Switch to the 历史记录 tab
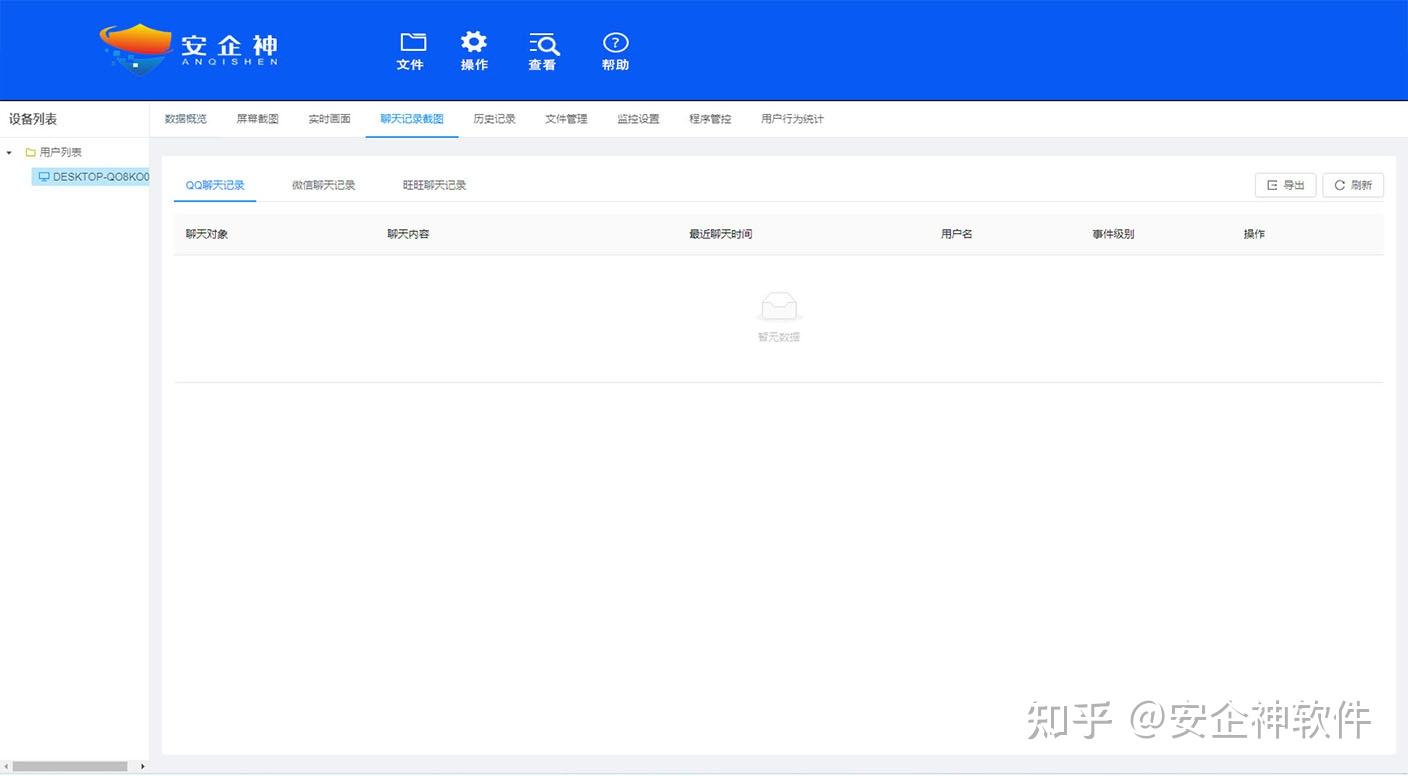The width and height of the screenshot is (1408, 776). pyautogui.click(x=495, y=119)
